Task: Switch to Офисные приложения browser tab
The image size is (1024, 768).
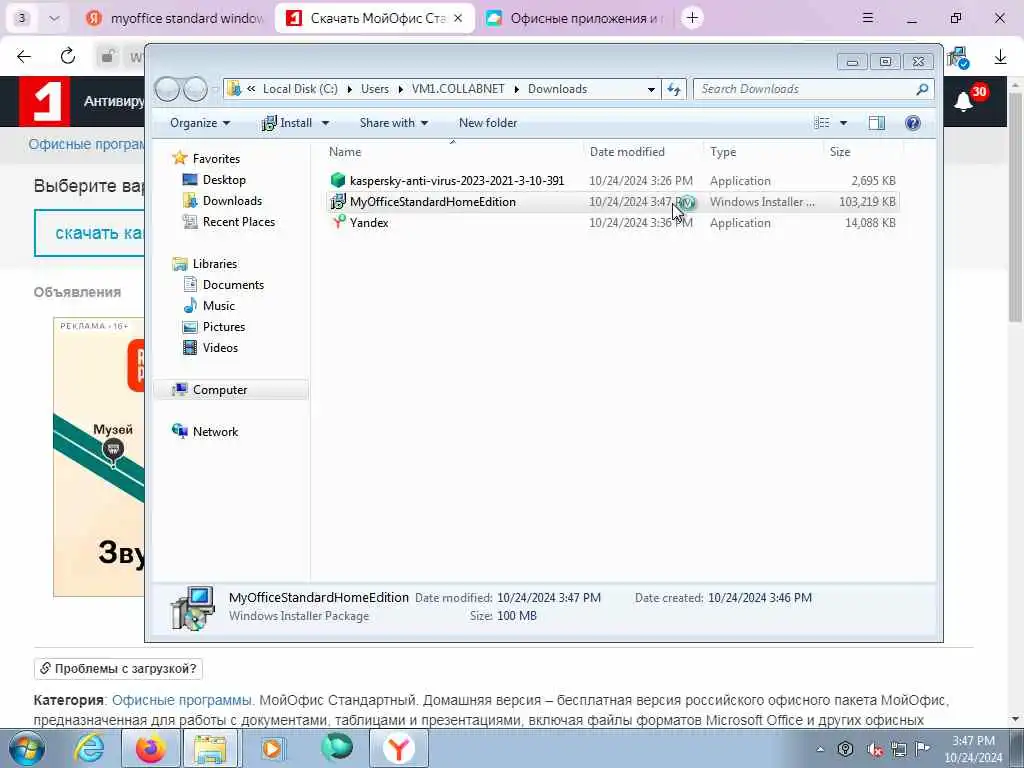Action: [573, 18]
